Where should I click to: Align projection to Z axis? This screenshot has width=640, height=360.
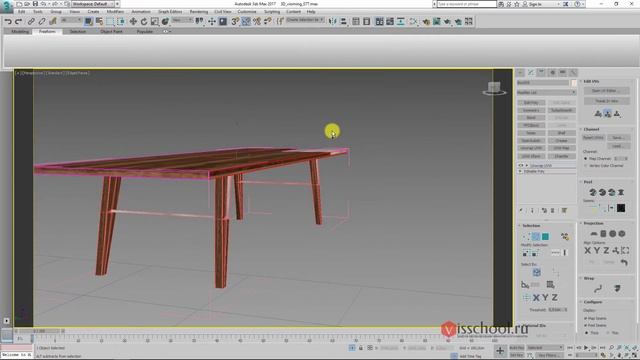pyautogui.click(x=606, y=251)
